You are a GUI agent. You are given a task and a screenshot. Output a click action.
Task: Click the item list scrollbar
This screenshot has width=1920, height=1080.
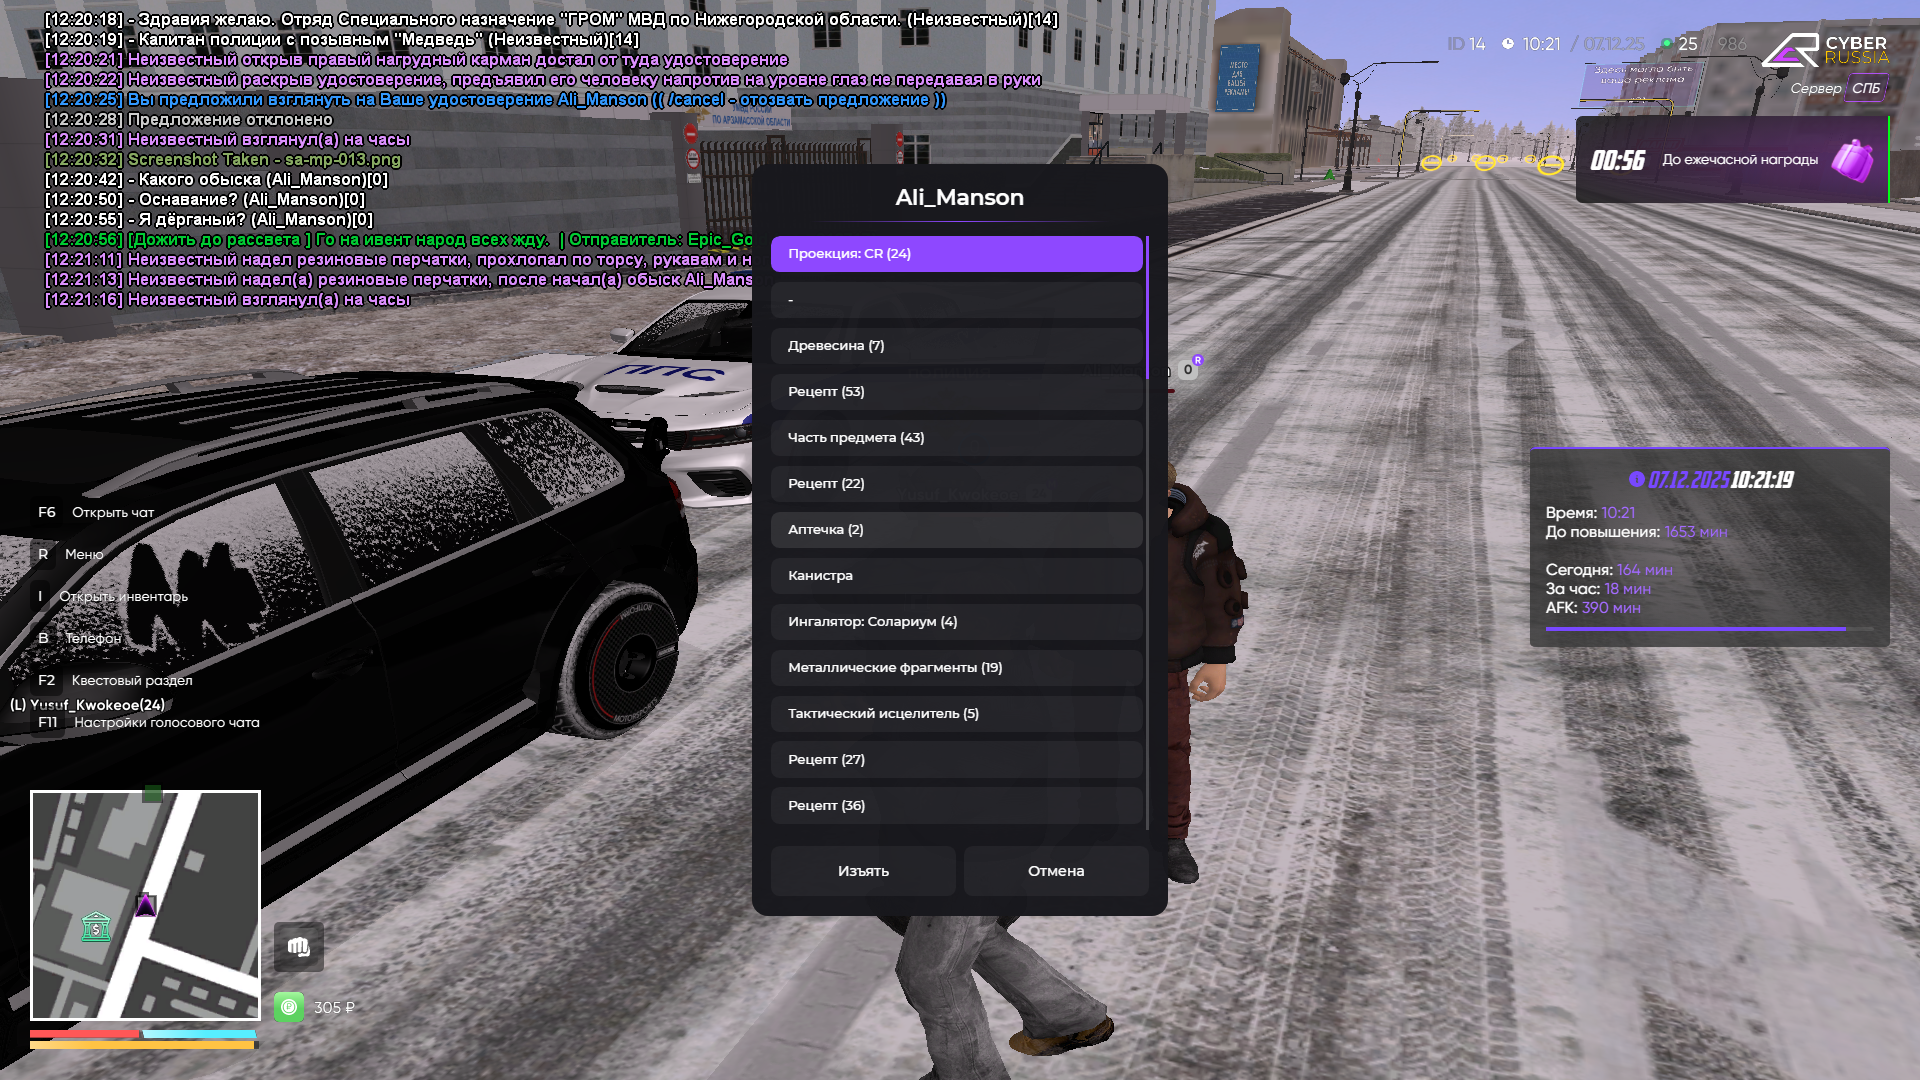[x=1147, y=306]
